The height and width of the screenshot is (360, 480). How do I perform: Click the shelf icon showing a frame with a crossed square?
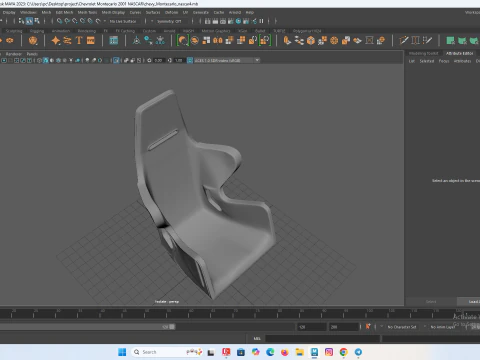[x=369, y=41]
